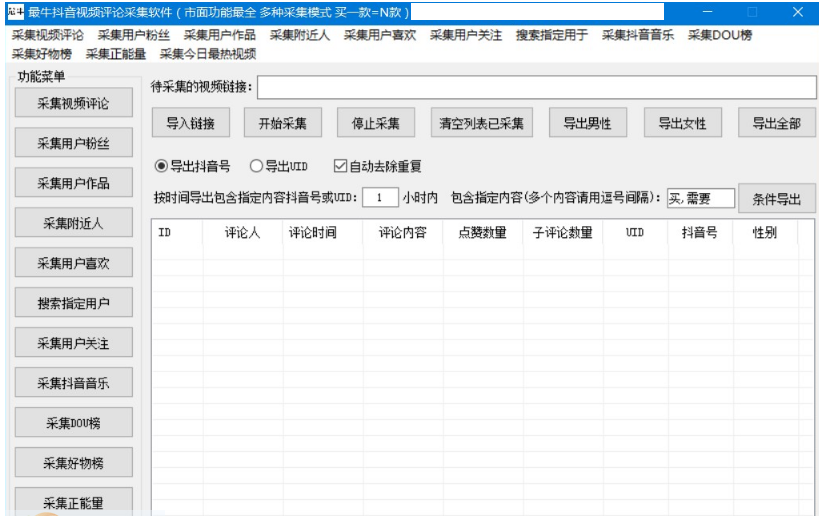Screen dimensions: 822x516
Task: Open 采集用户关注 in the top menu bar
Action: pos(466,35)
